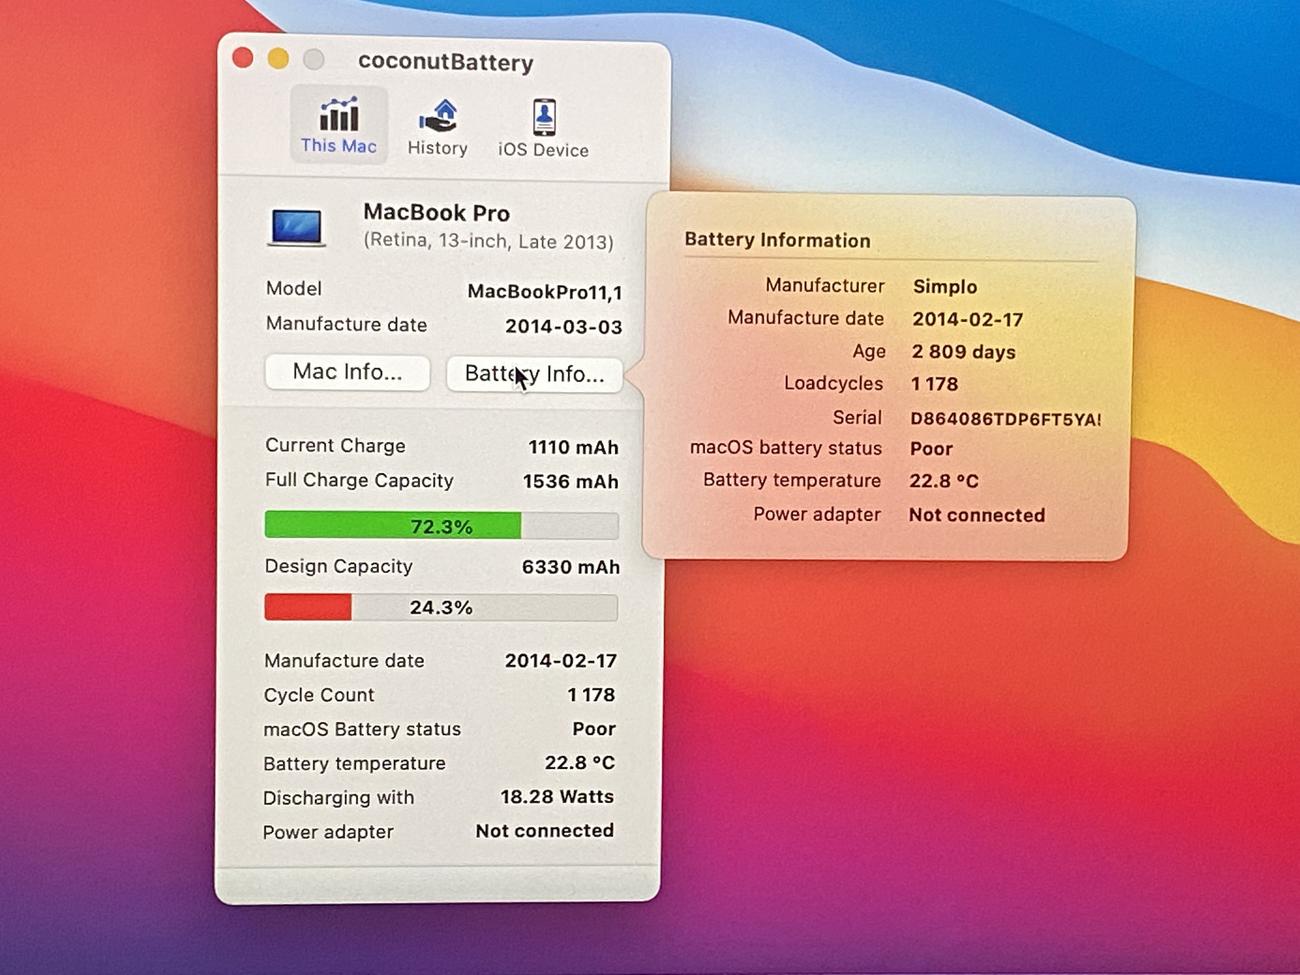This screenshot has width=1300, height=975.
Task: Click the Battery Information heading
Action: tap(777, 240)
